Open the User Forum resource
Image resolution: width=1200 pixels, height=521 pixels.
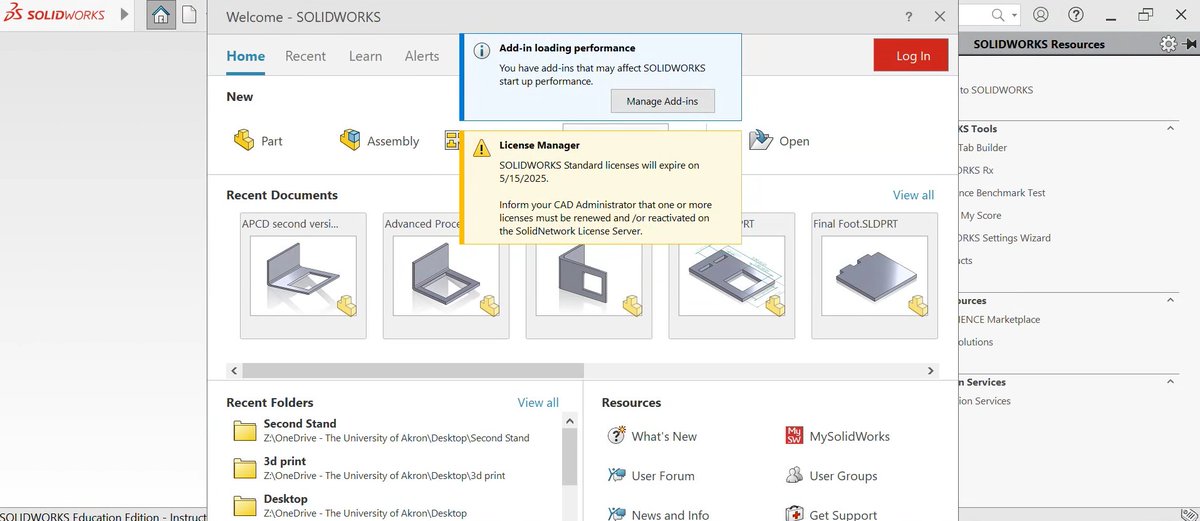click(651, 476)
